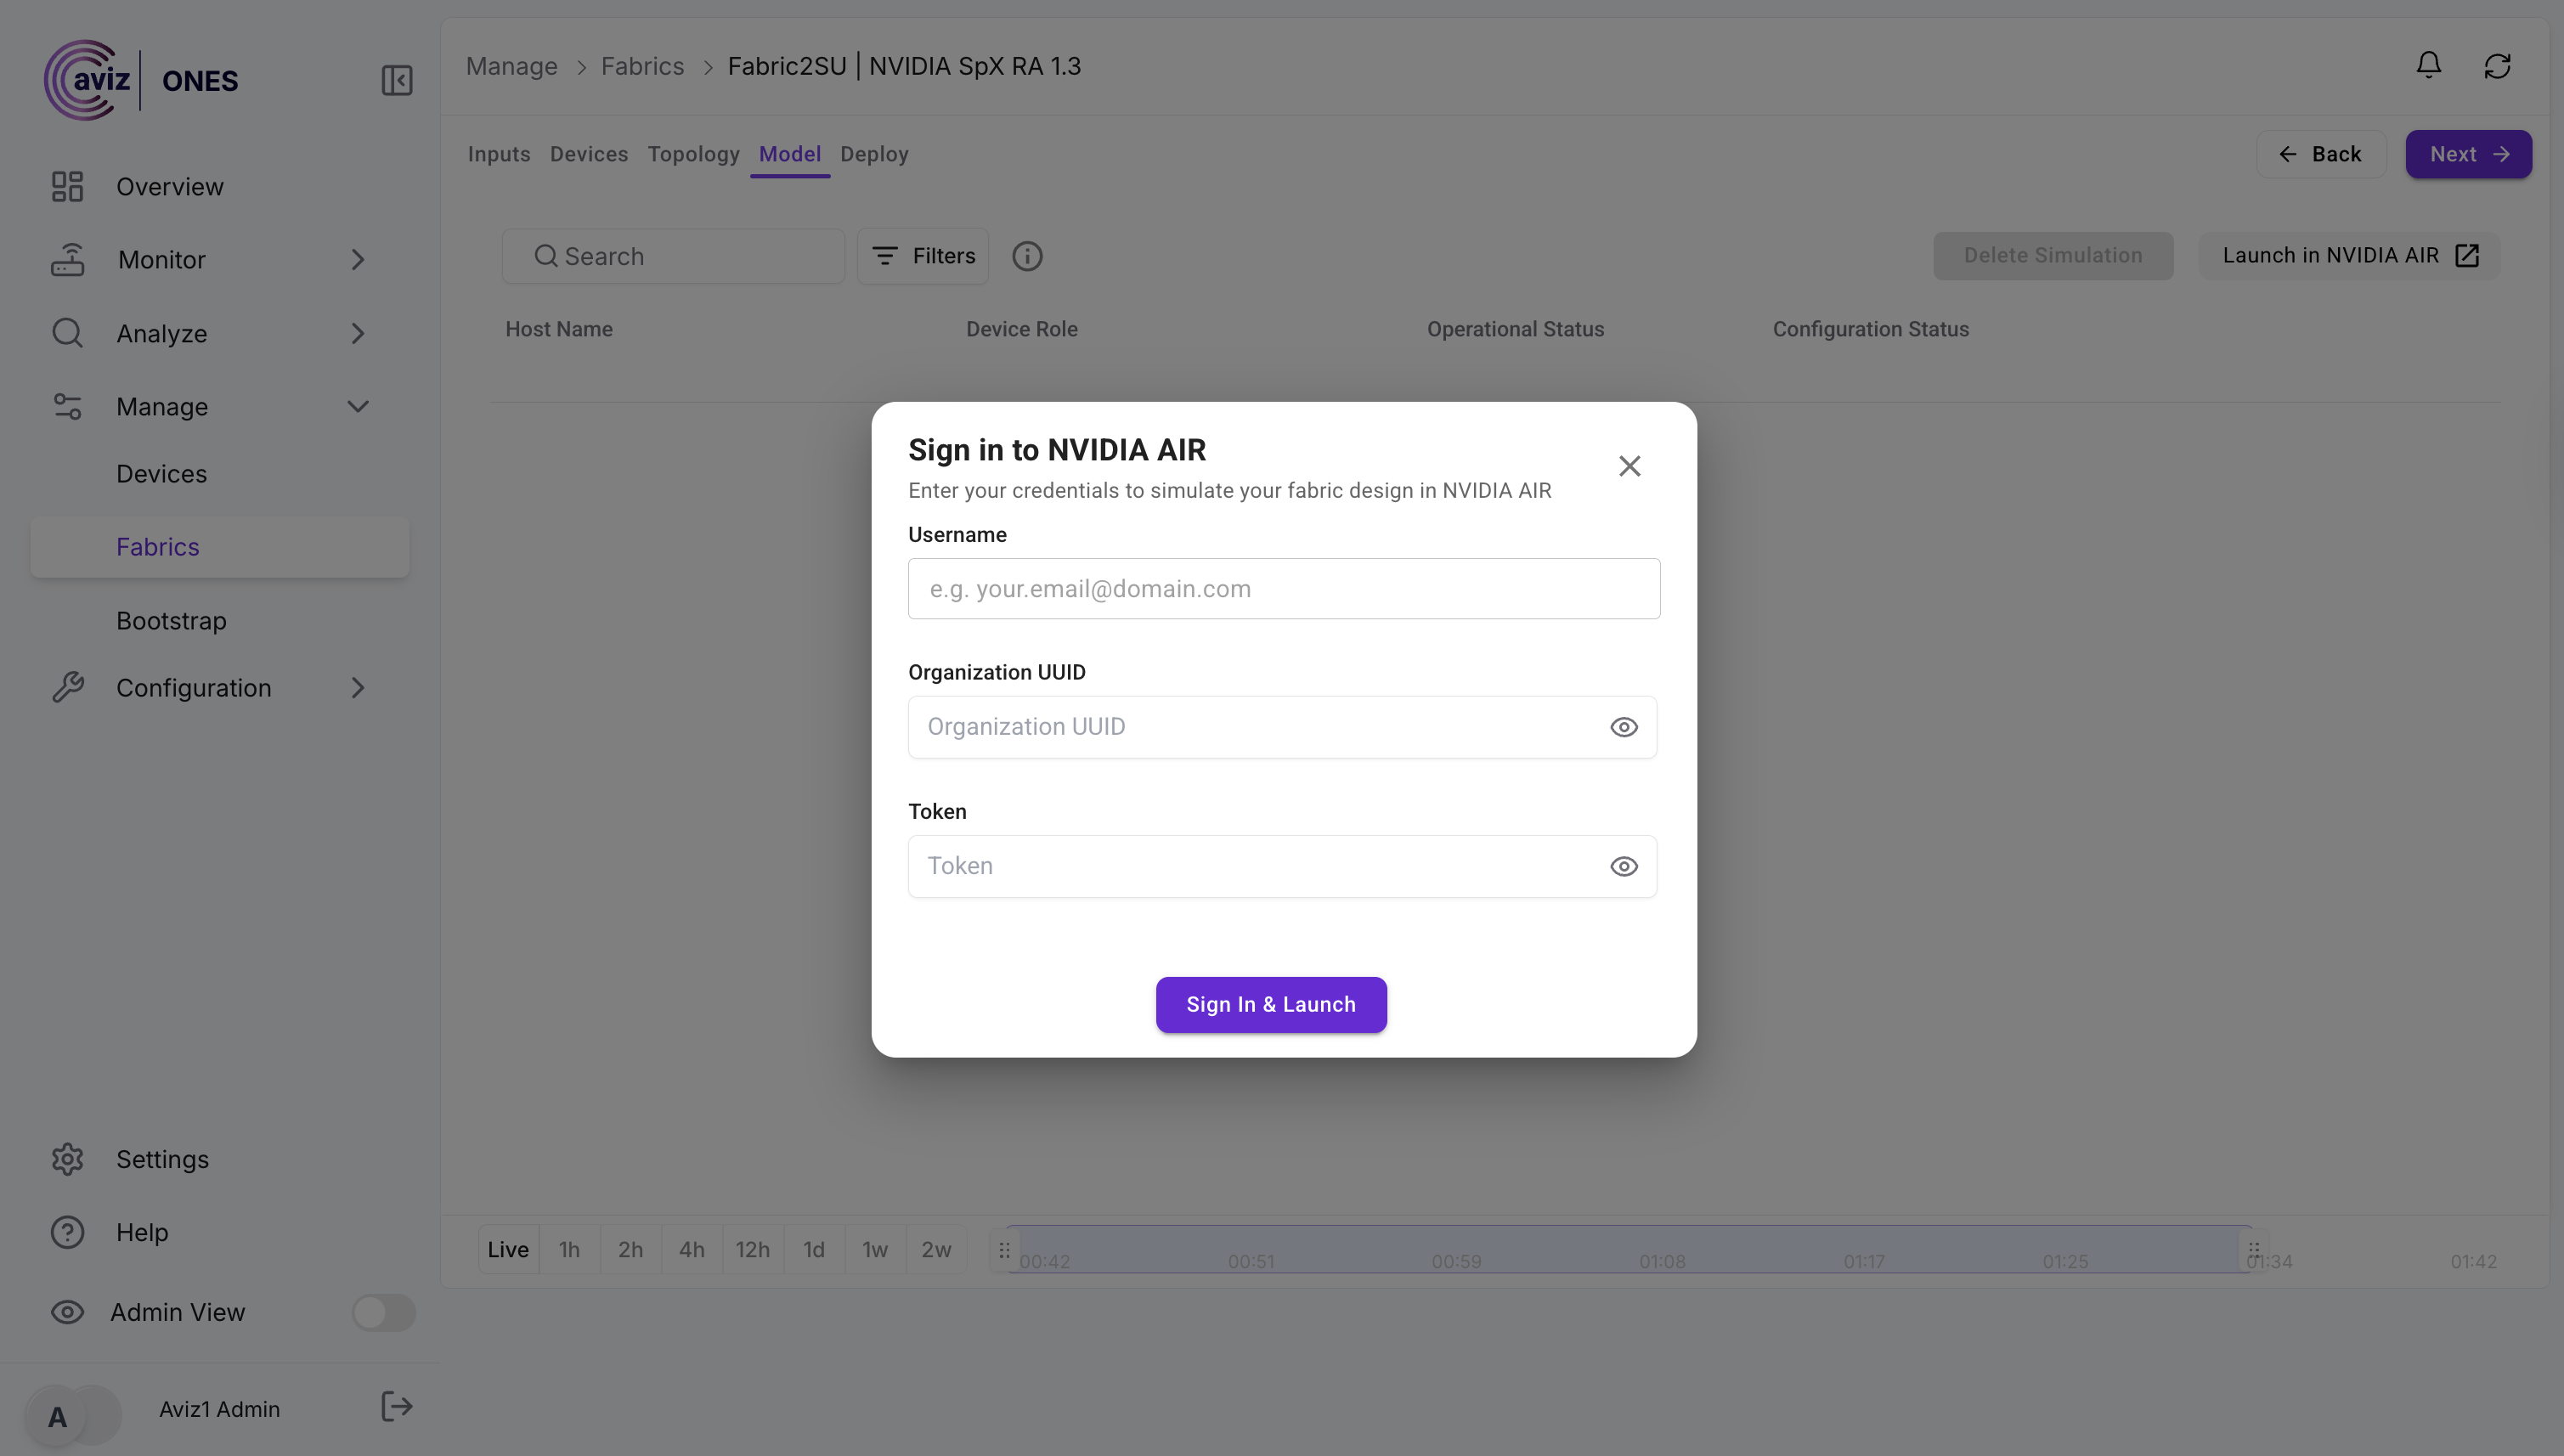Switch to the Topology tab
This screenshot has width=2564, height=1456.
click(693, 154)
